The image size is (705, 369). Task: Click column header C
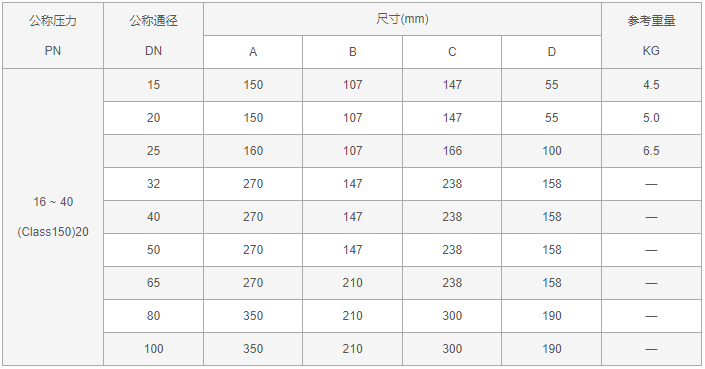[452, 52]
